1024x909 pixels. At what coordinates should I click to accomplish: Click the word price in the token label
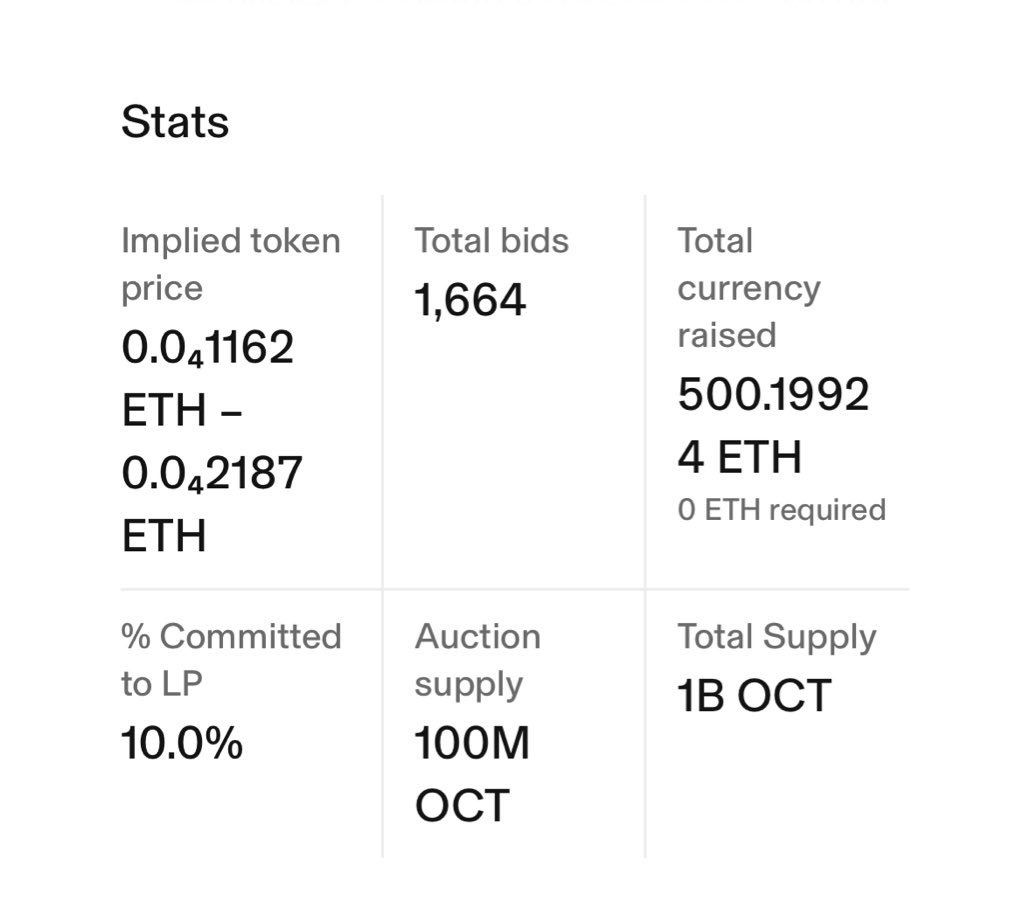point(162,288)
